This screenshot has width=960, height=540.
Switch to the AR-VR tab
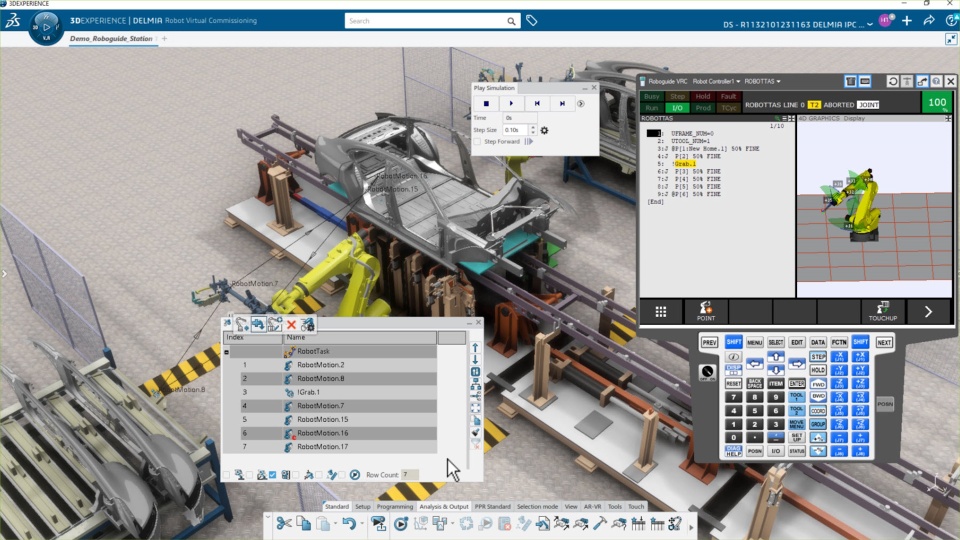[592, 506]
